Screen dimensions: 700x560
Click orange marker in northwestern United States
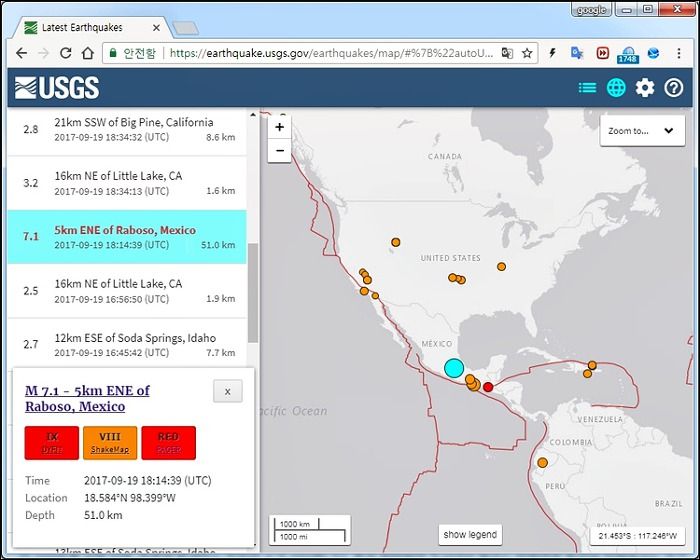[x=396, y=242]
